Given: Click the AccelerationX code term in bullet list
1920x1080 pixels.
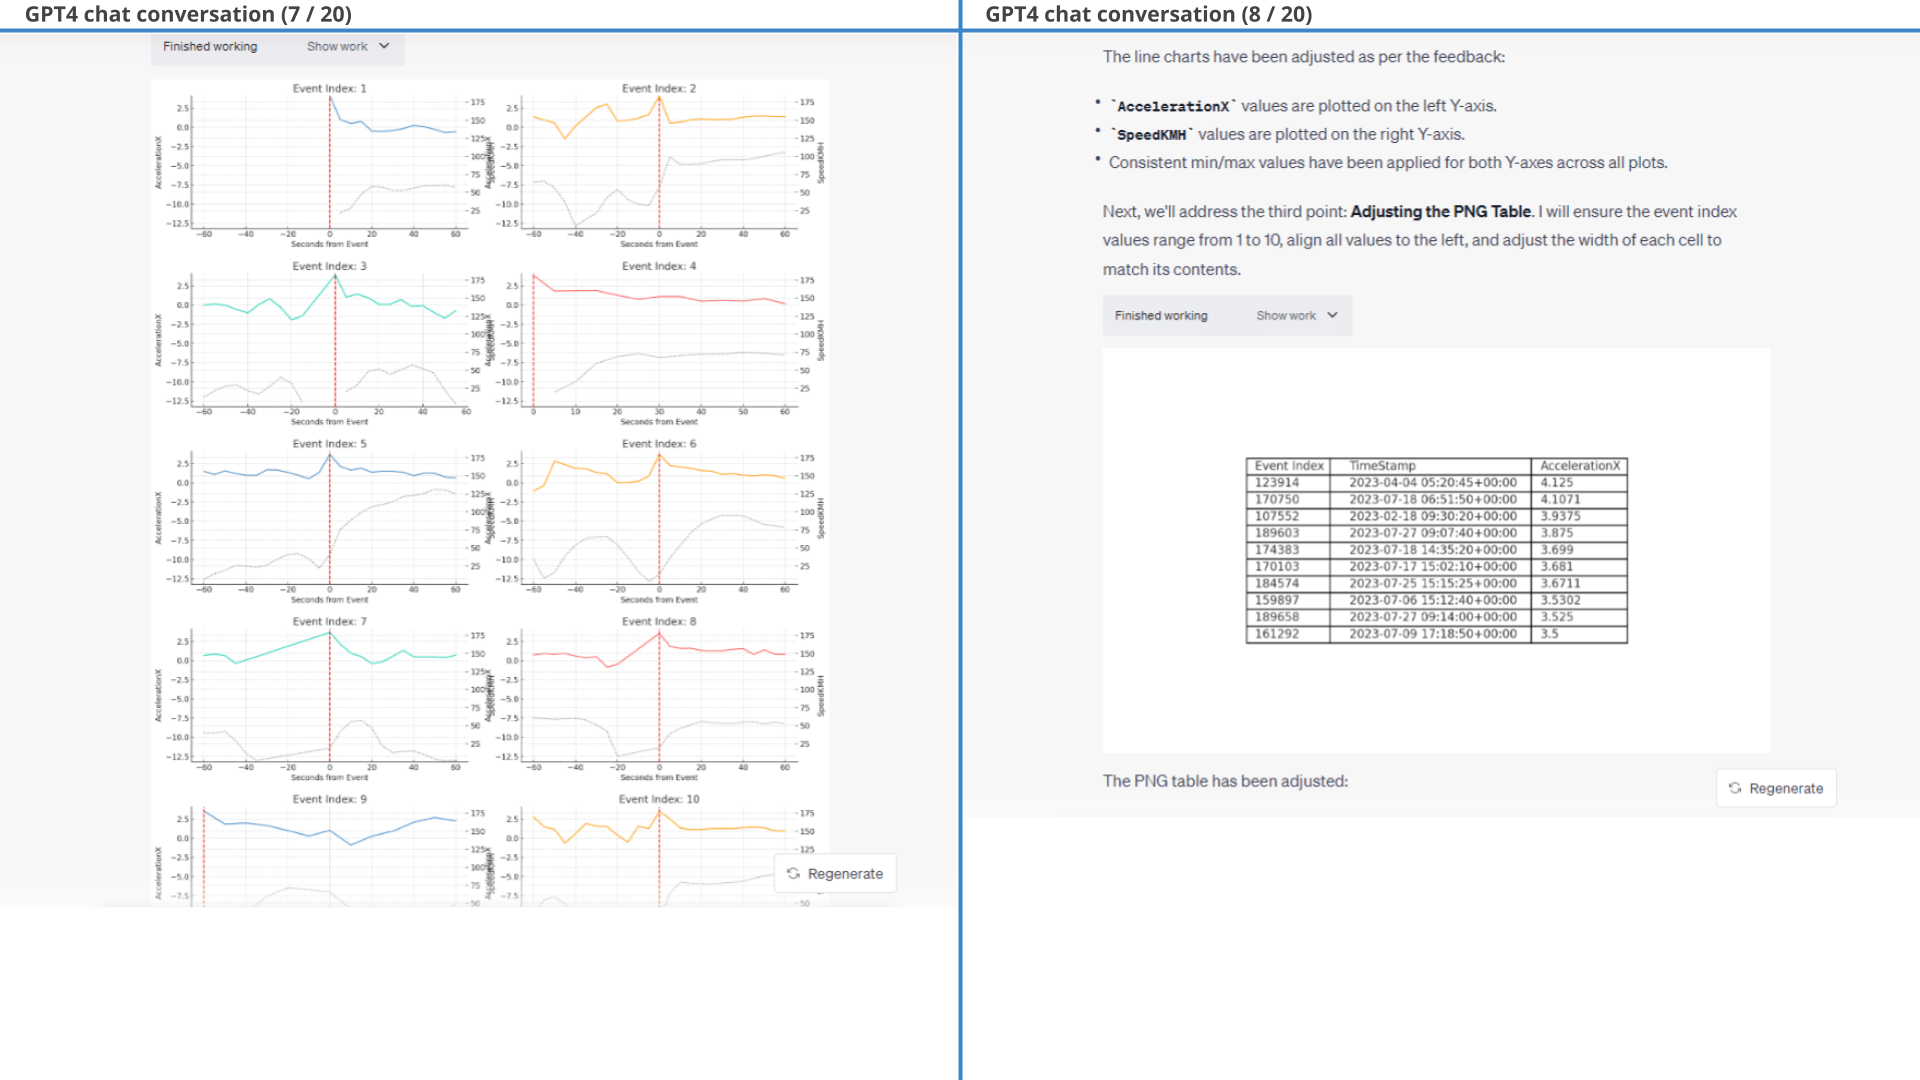Looking at the screenshot, I should 1173,106.
